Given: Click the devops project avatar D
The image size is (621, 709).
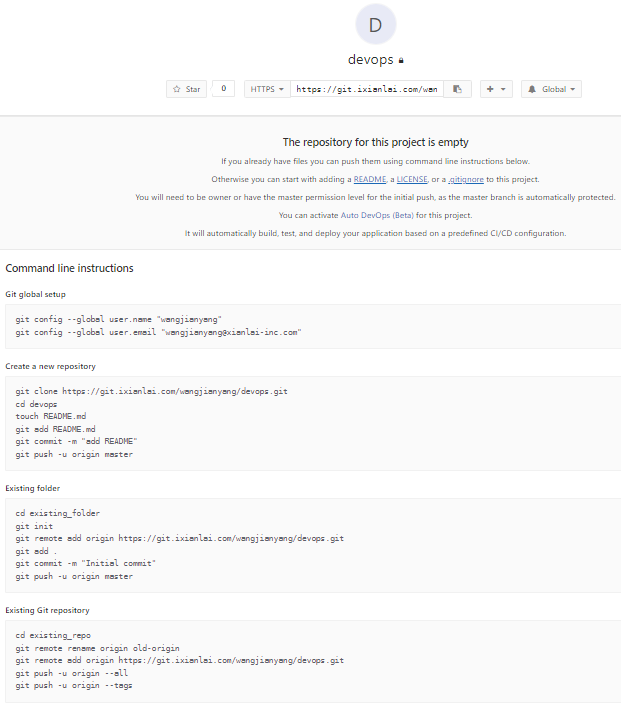Looking at the screenshot, I should coord(375,24).
